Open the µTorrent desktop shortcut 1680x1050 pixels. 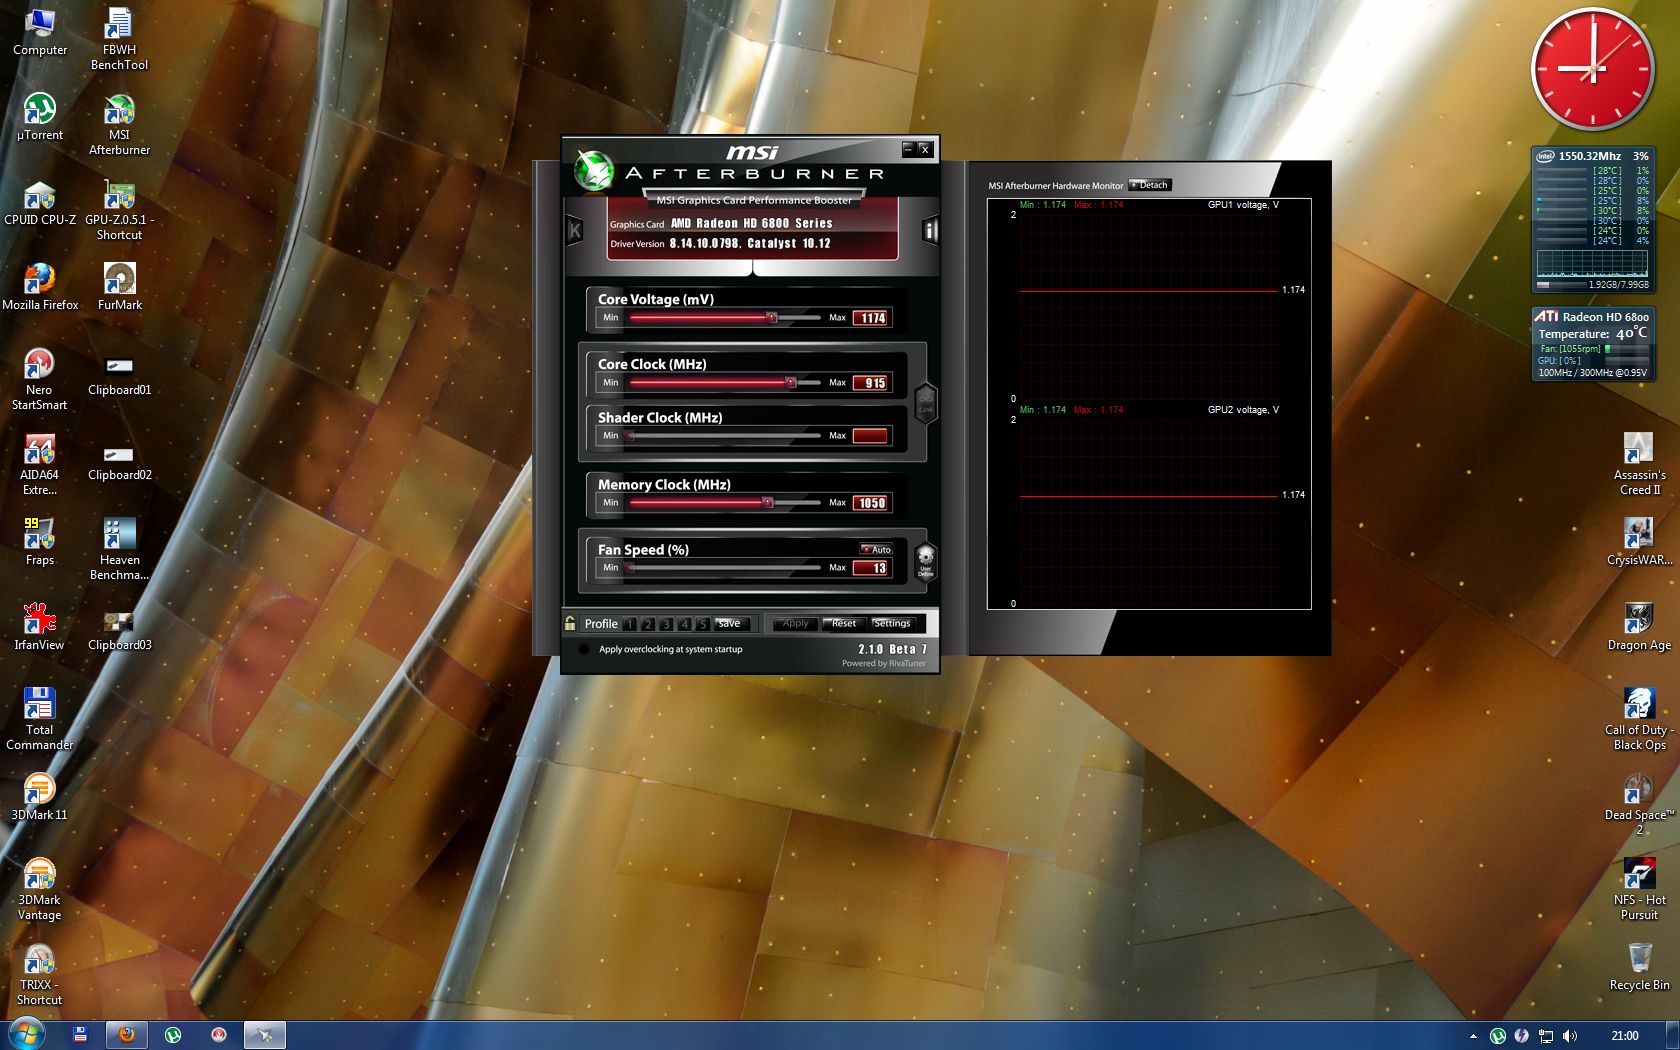click(40, 117)
